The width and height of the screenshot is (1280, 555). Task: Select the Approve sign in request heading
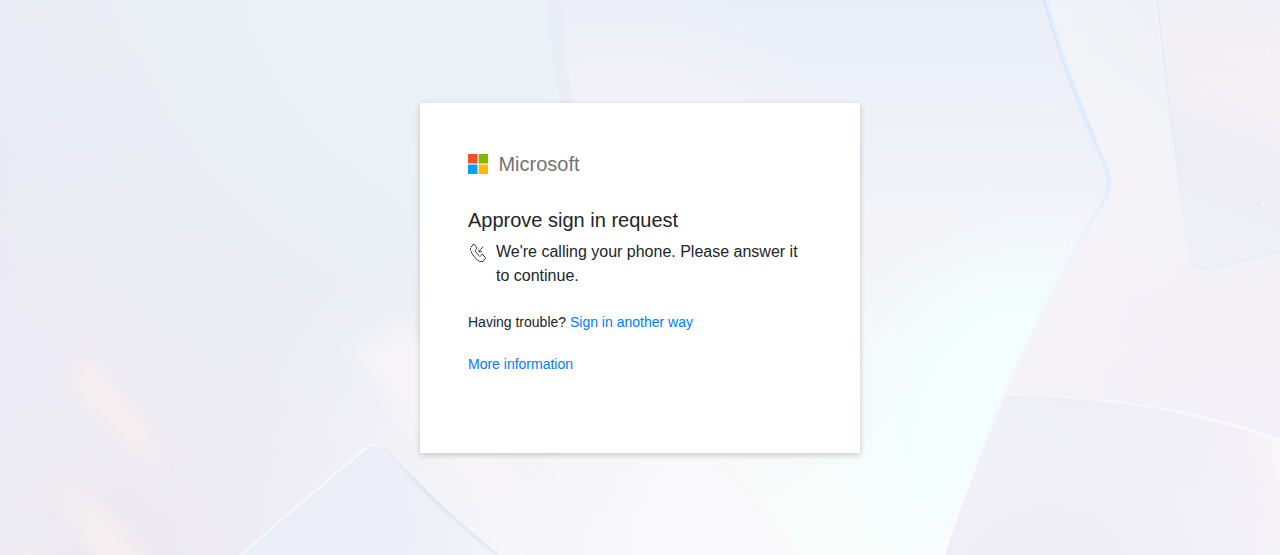(573, 220)
